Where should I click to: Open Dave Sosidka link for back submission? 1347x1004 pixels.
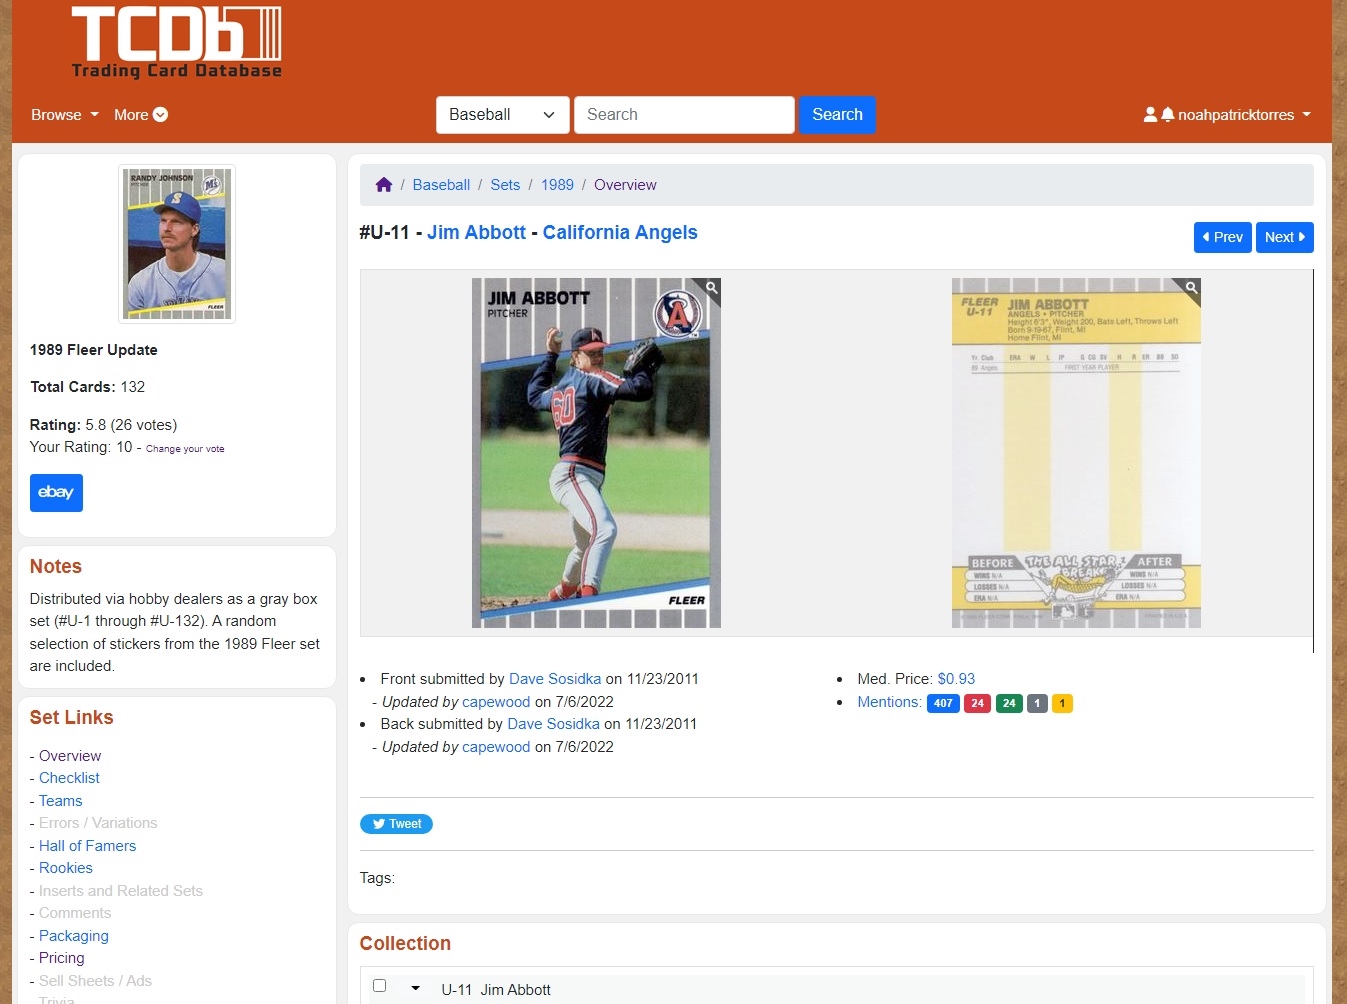553,724
